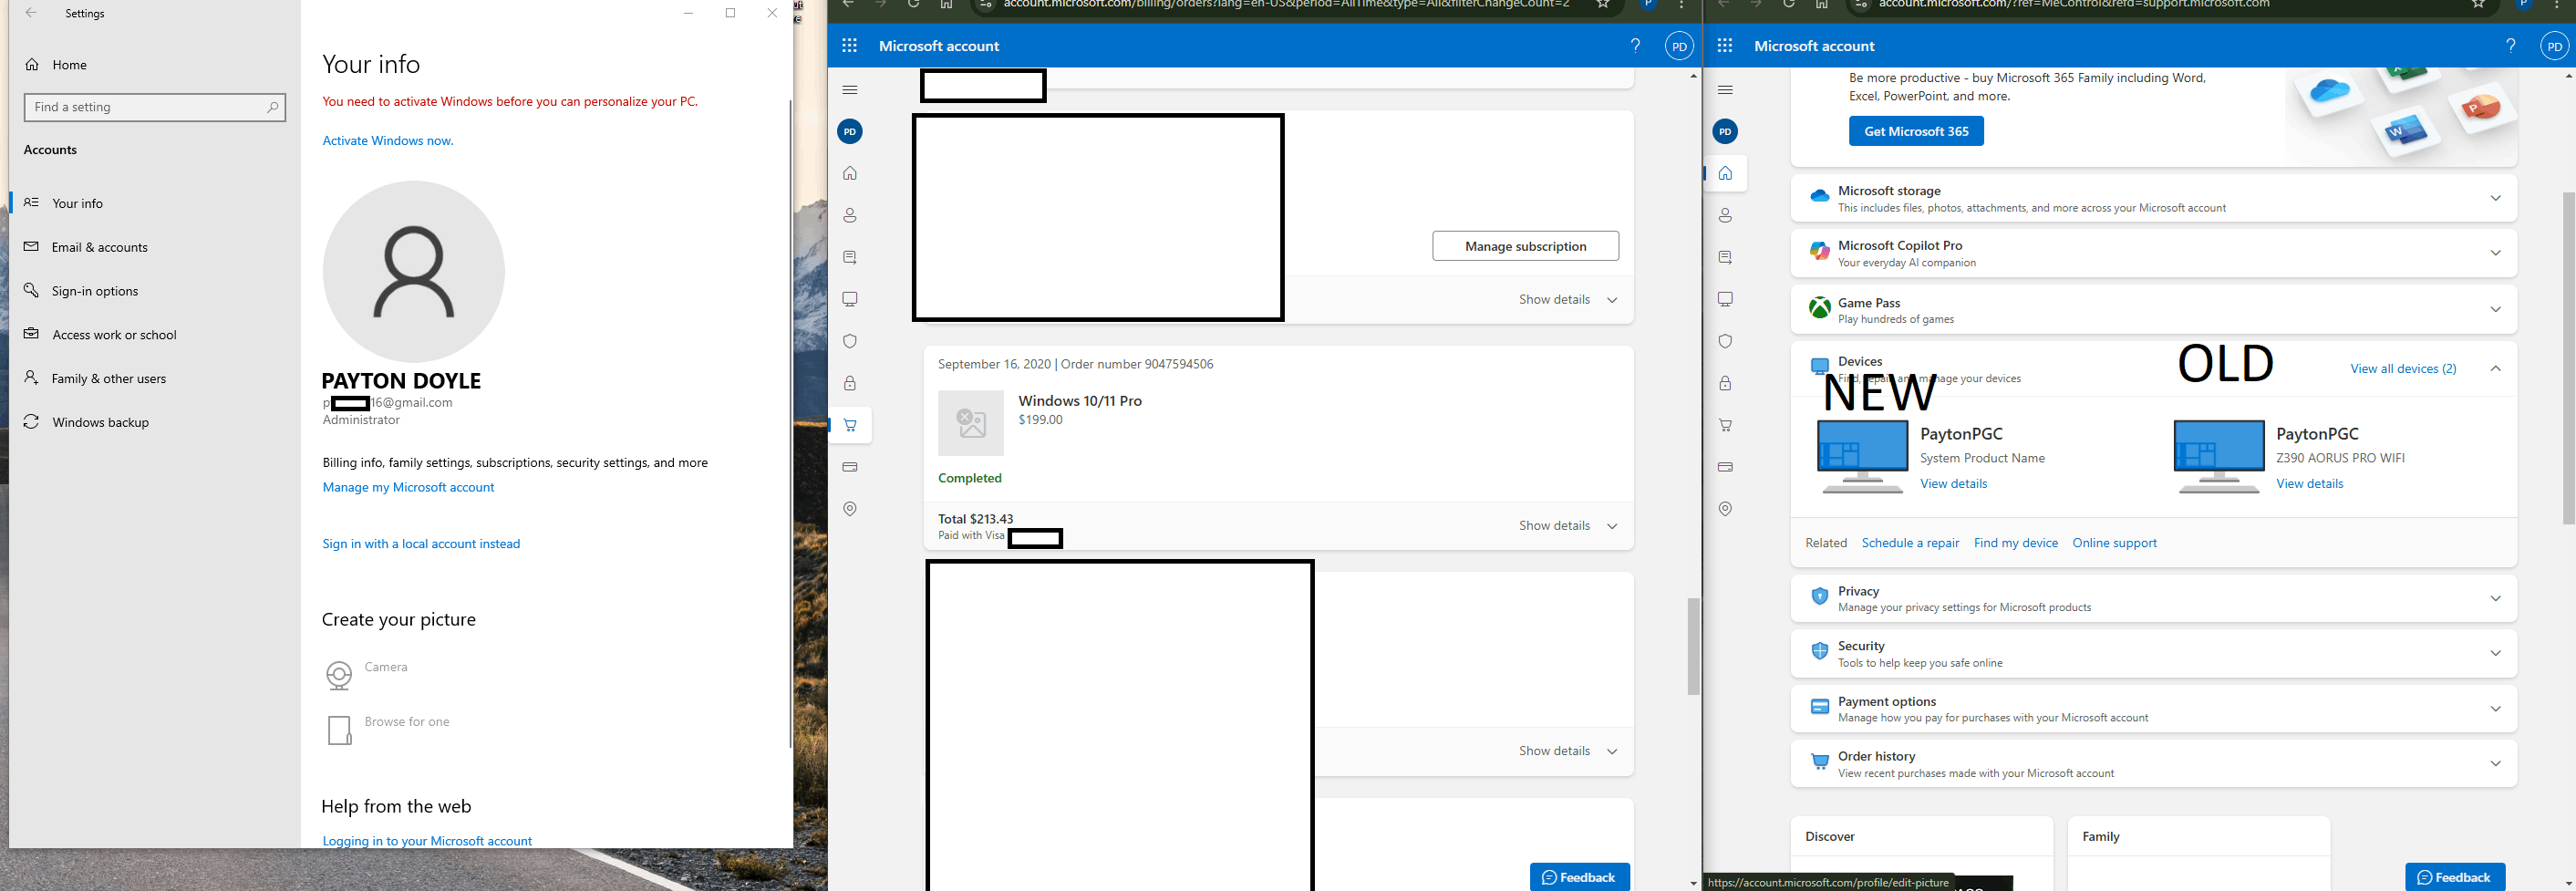Screen dimensions: 2576x891
Task: Click Logging in to your Microsoft account link
Action: [427, 841]
